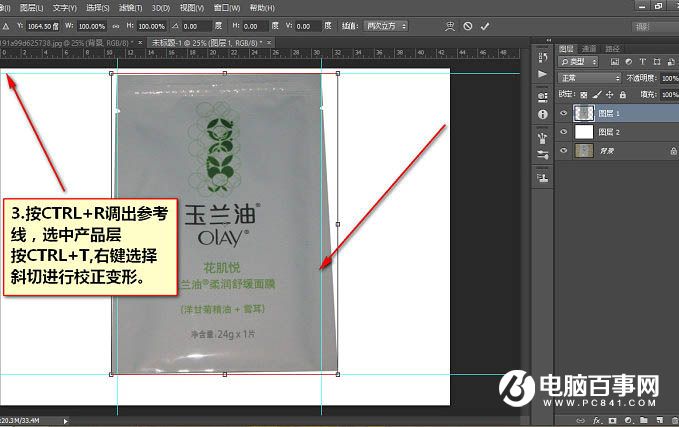Add a layer mask icon

point(612,420)
